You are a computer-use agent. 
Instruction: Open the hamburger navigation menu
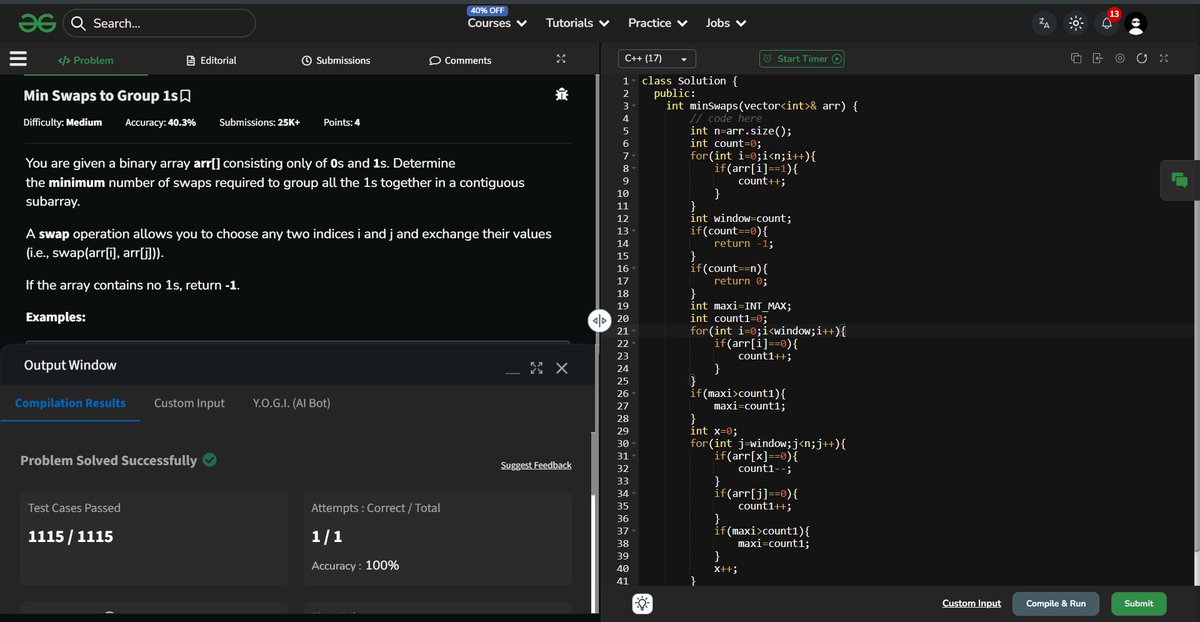click(x=17, y=59)
